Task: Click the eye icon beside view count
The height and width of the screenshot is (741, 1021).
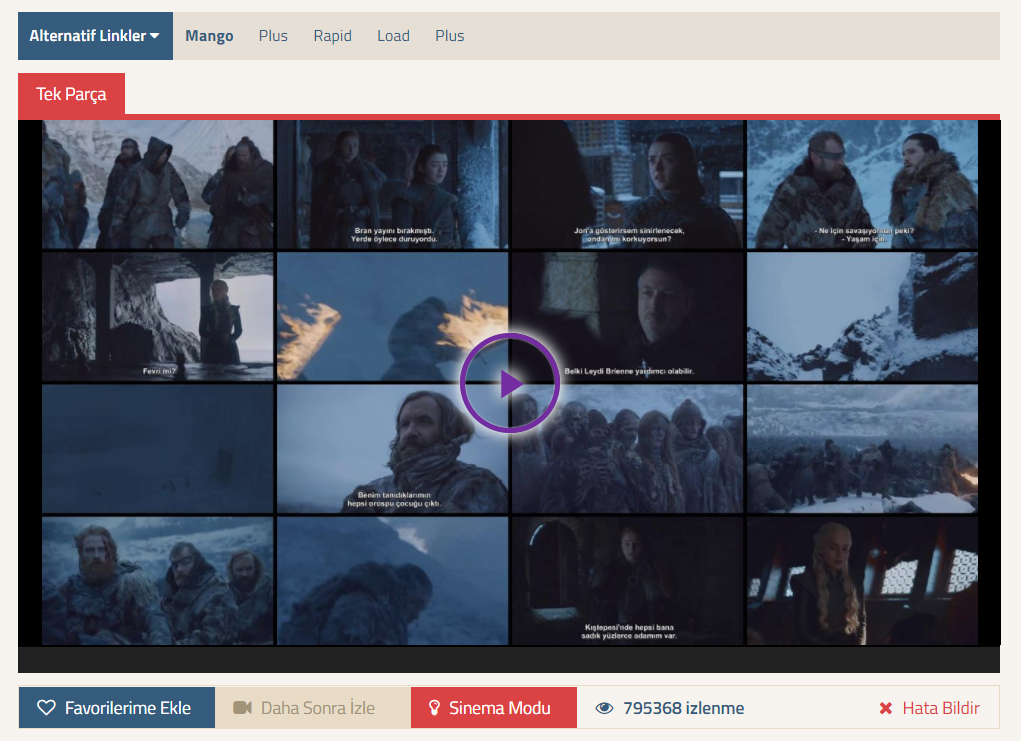Action: (604, 708)
